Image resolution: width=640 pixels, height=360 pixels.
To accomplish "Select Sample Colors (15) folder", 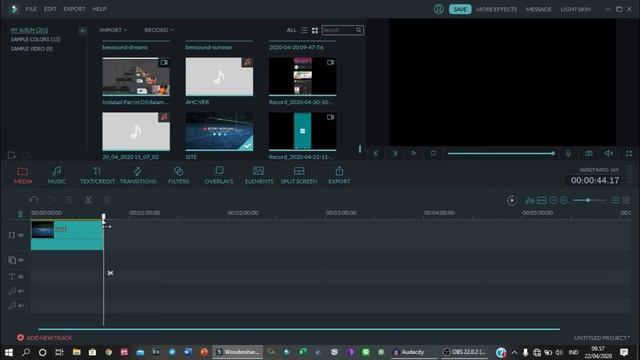I will pyautogui.click(x=36, y=40).
